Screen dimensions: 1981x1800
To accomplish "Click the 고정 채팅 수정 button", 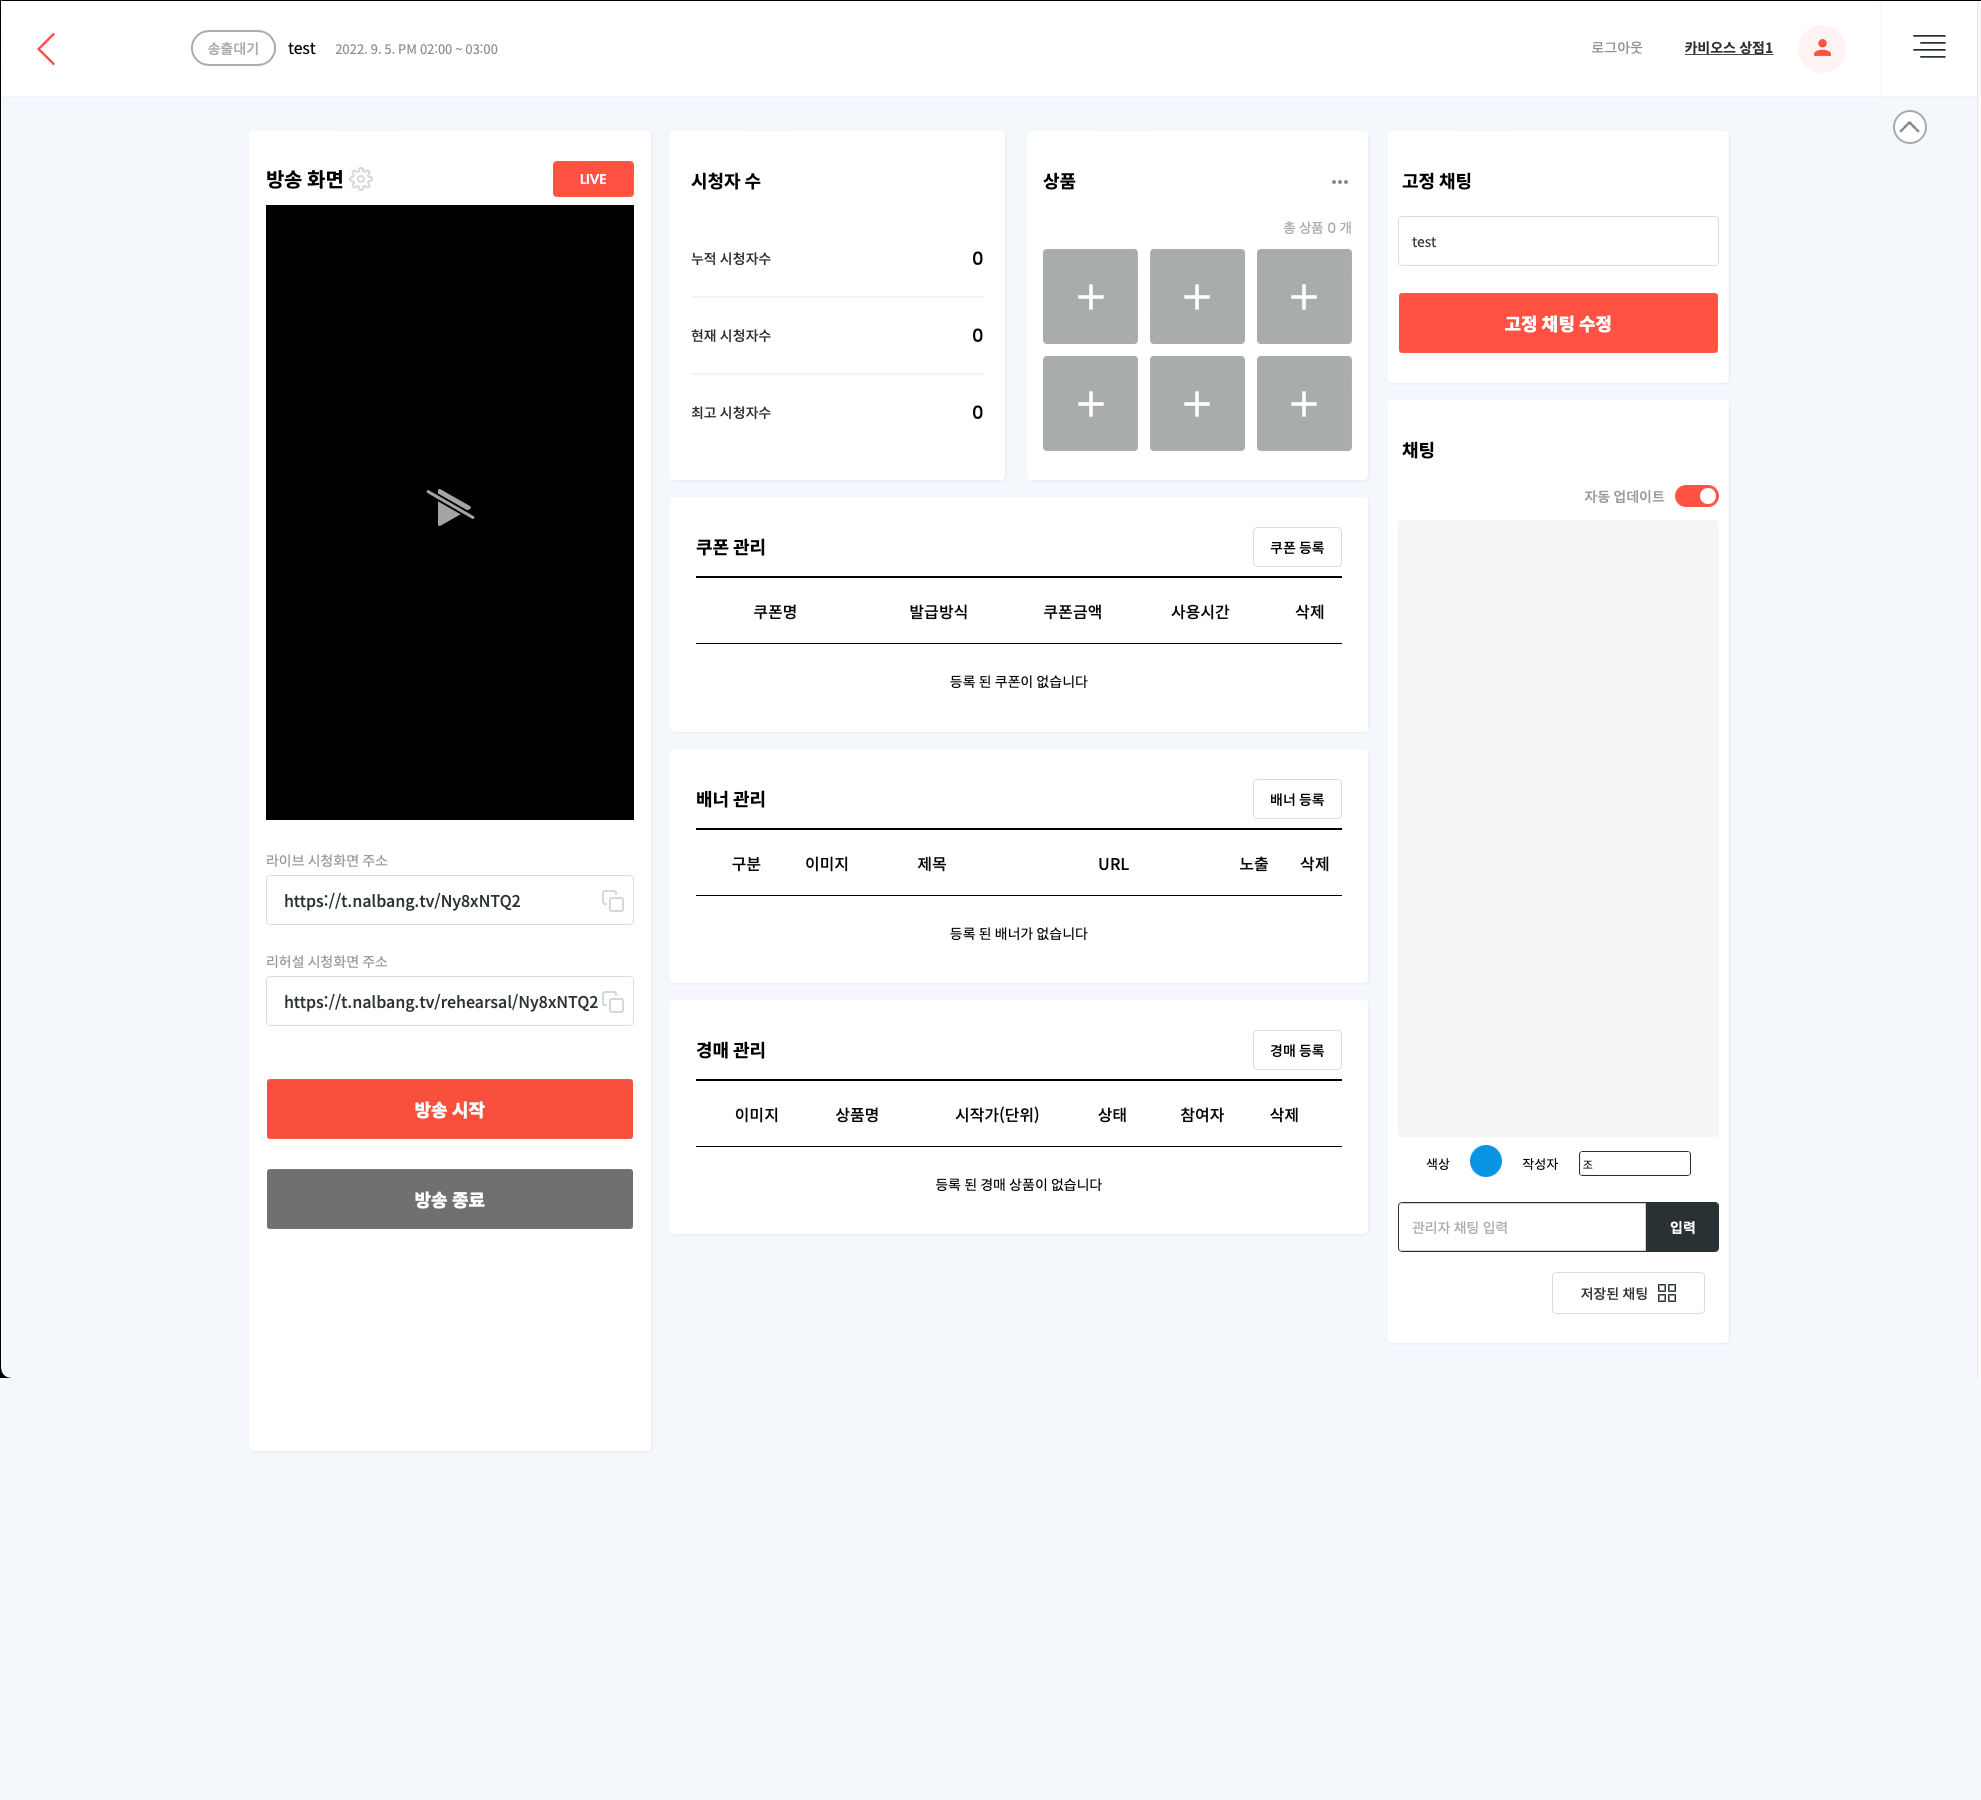I will (x=1557, y=323).
